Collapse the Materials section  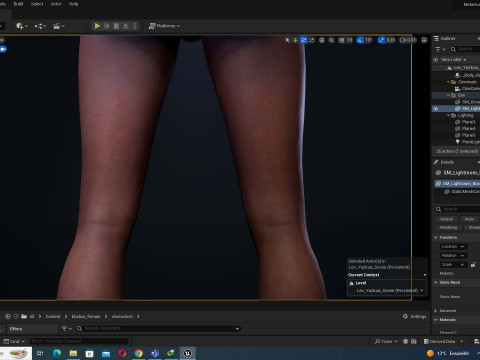[x=435, y=320]
